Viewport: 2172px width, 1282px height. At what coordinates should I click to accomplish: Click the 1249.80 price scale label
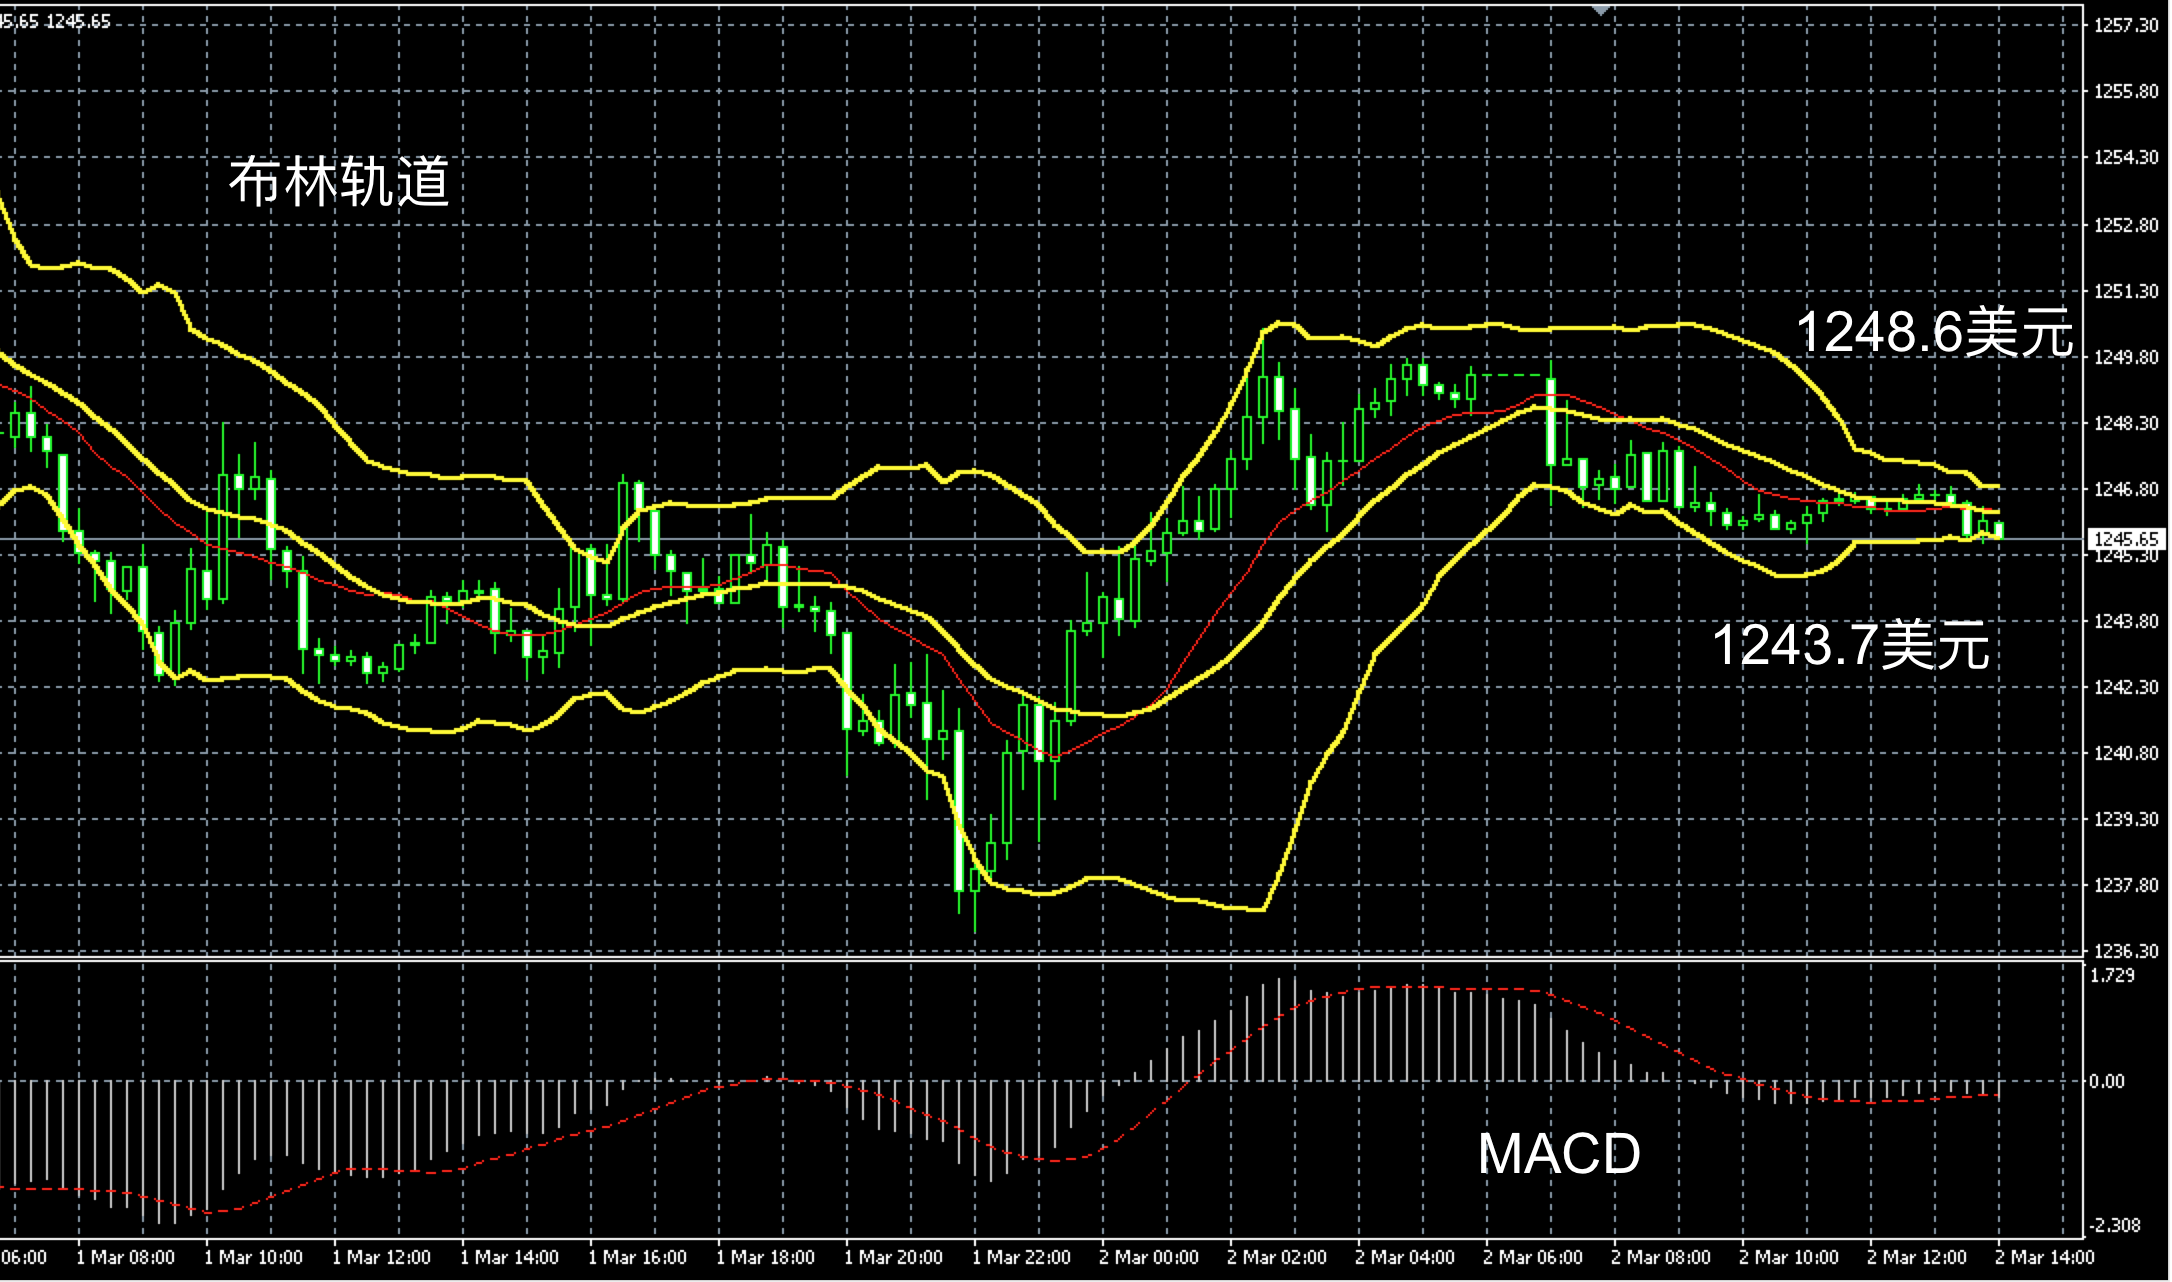(2125, 357)
